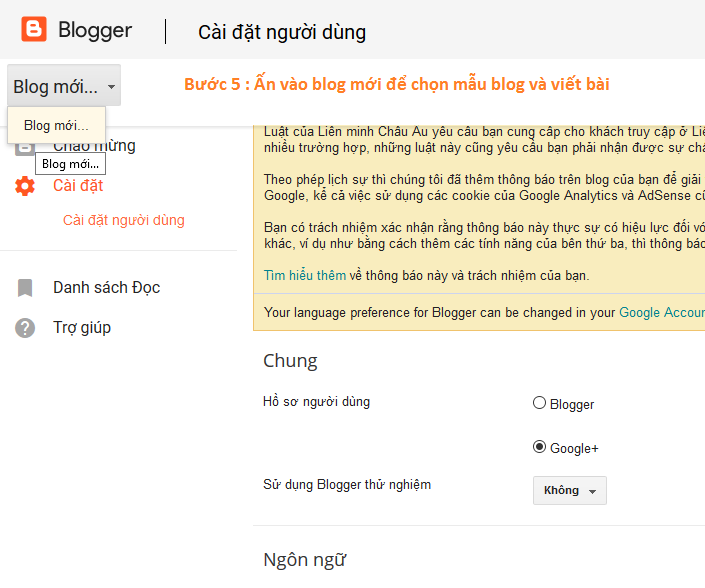Click the Trợ giúp question mark icon
The image size is (705, 588).
coord(25,328)
